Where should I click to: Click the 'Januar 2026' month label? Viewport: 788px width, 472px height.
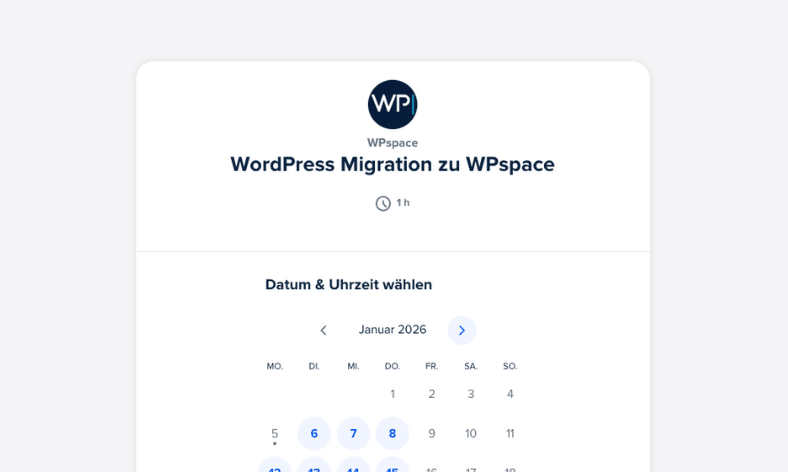pos(392,330)
